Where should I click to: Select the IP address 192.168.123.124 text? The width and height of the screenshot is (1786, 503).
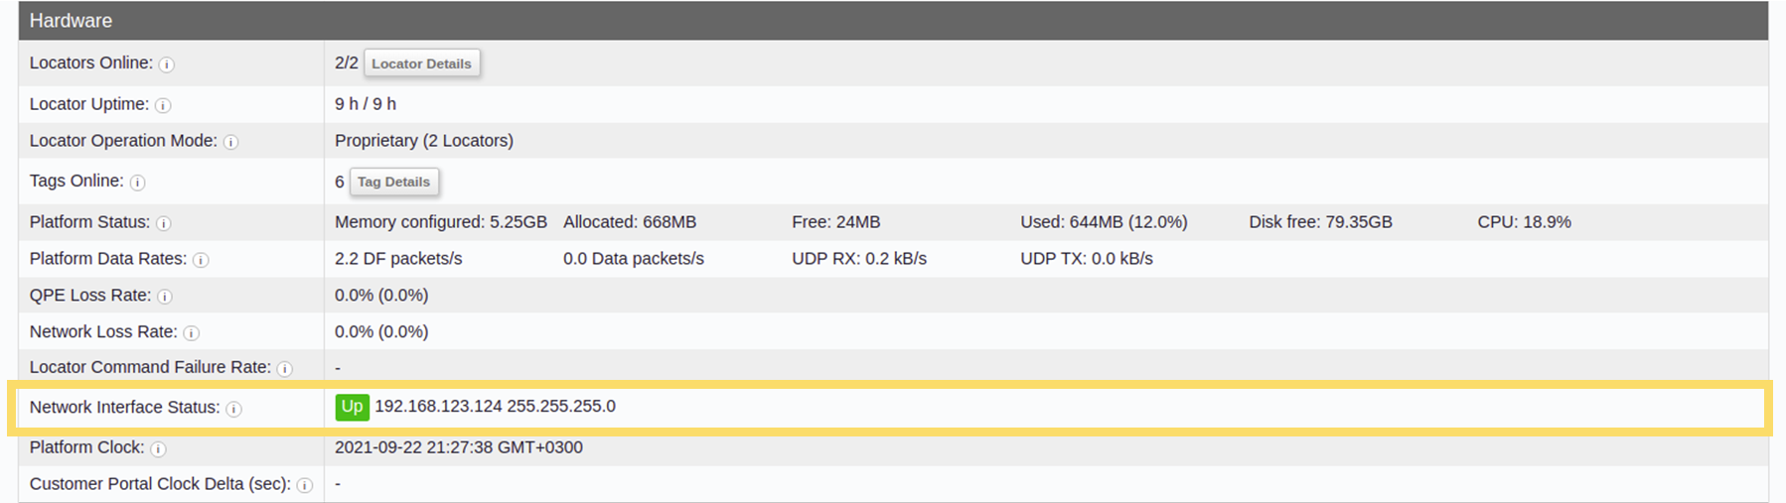(x=438, y=406)
